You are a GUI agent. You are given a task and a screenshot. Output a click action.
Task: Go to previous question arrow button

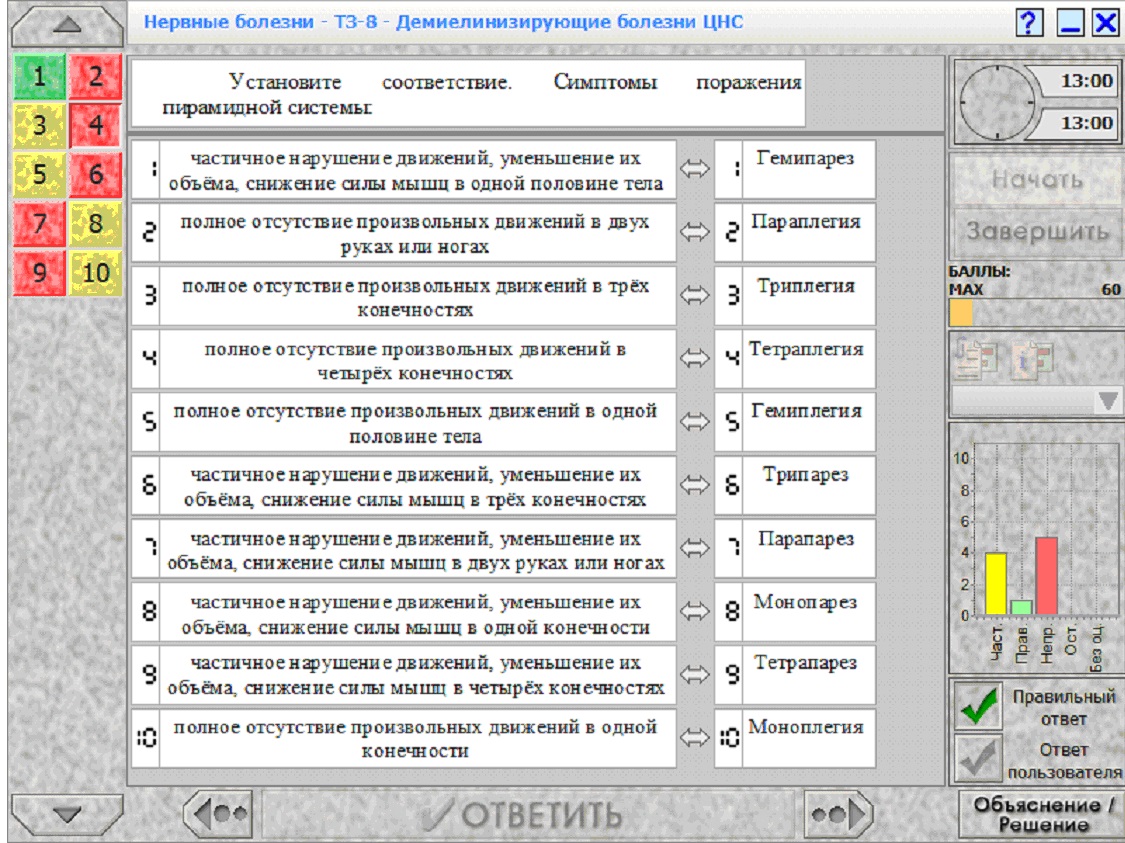coord(219,814)
